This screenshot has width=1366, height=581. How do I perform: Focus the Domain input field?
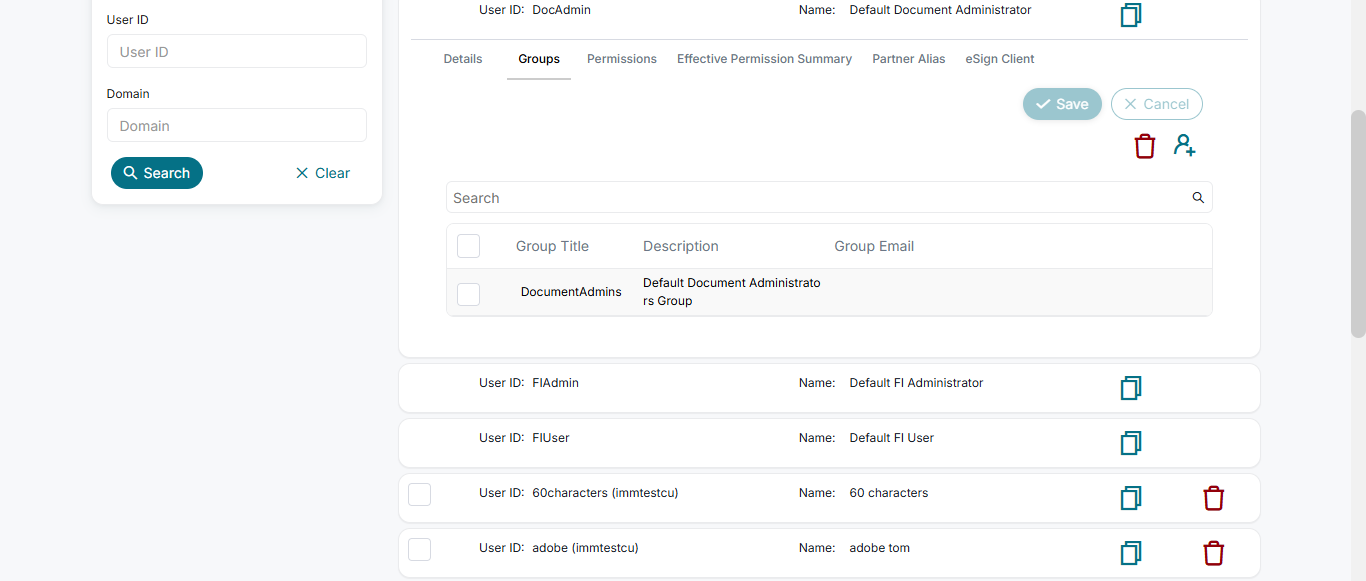[x=237, y=126]
